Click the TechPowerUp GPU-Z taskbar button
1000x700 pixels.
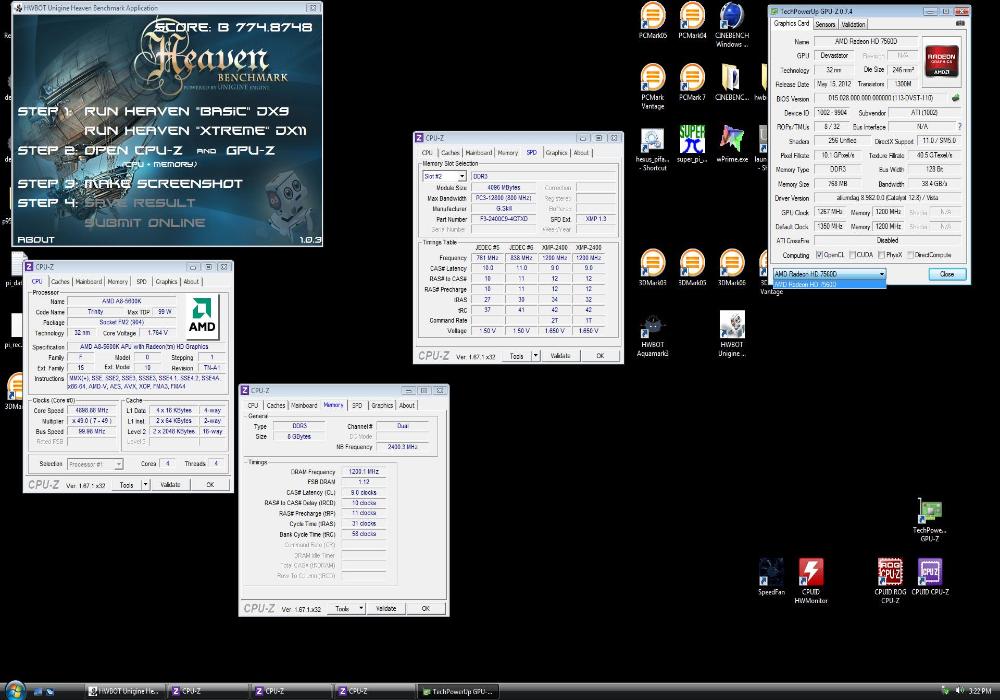click(x=459, y=691)
